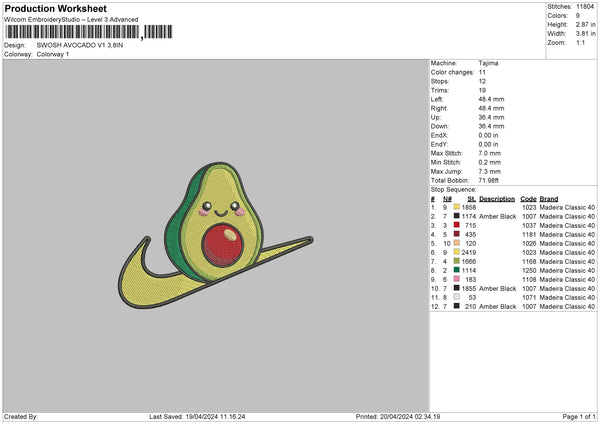Click stitch count '1855' in row 10
Viewport: 600px width, 424px height.
[x=469, y=289]
